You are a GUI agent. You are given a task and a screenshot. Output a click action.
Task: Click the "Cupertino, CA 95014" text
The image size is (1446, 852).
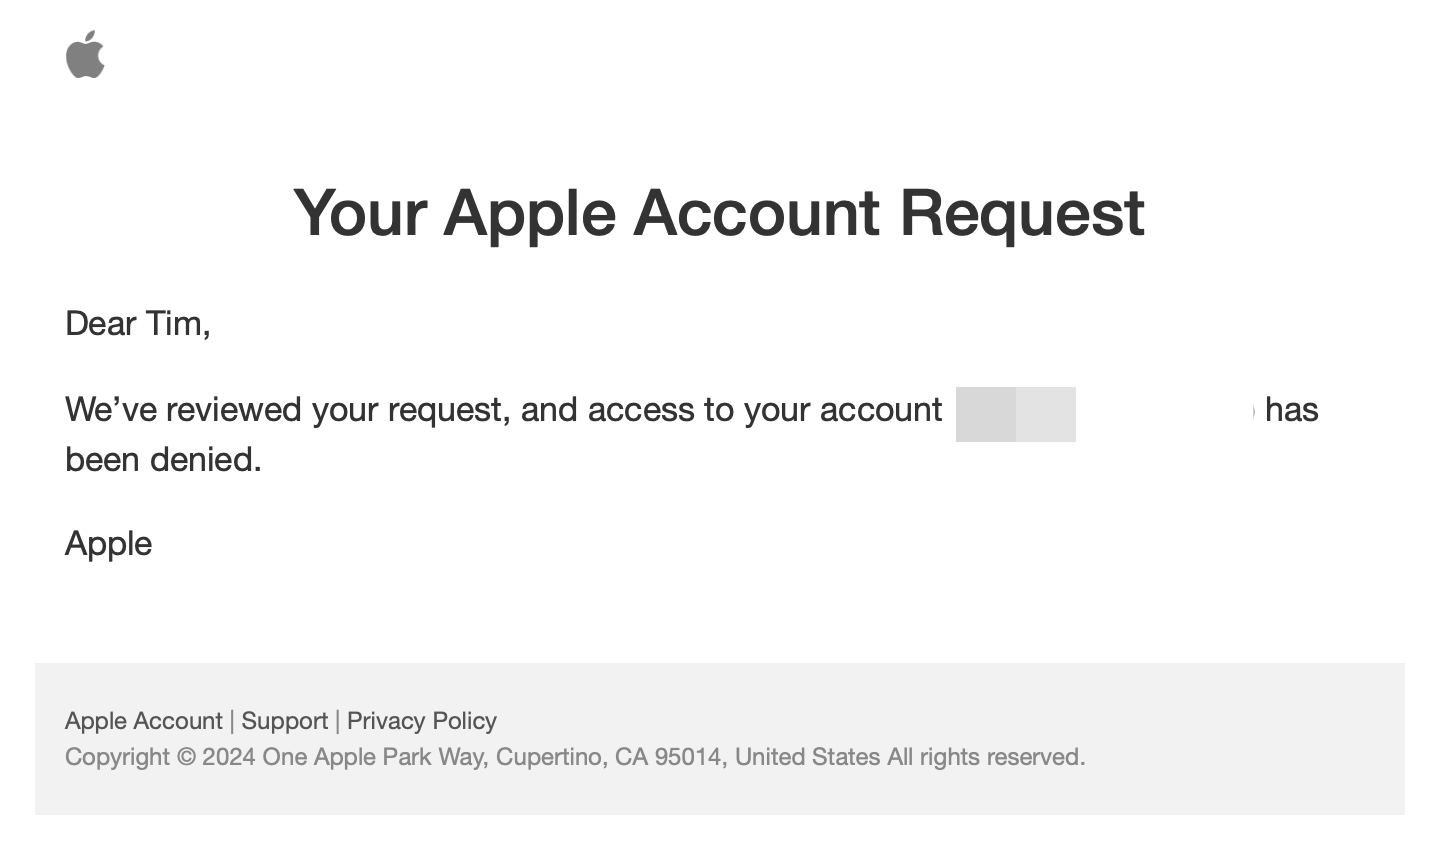tap(608, 757)
